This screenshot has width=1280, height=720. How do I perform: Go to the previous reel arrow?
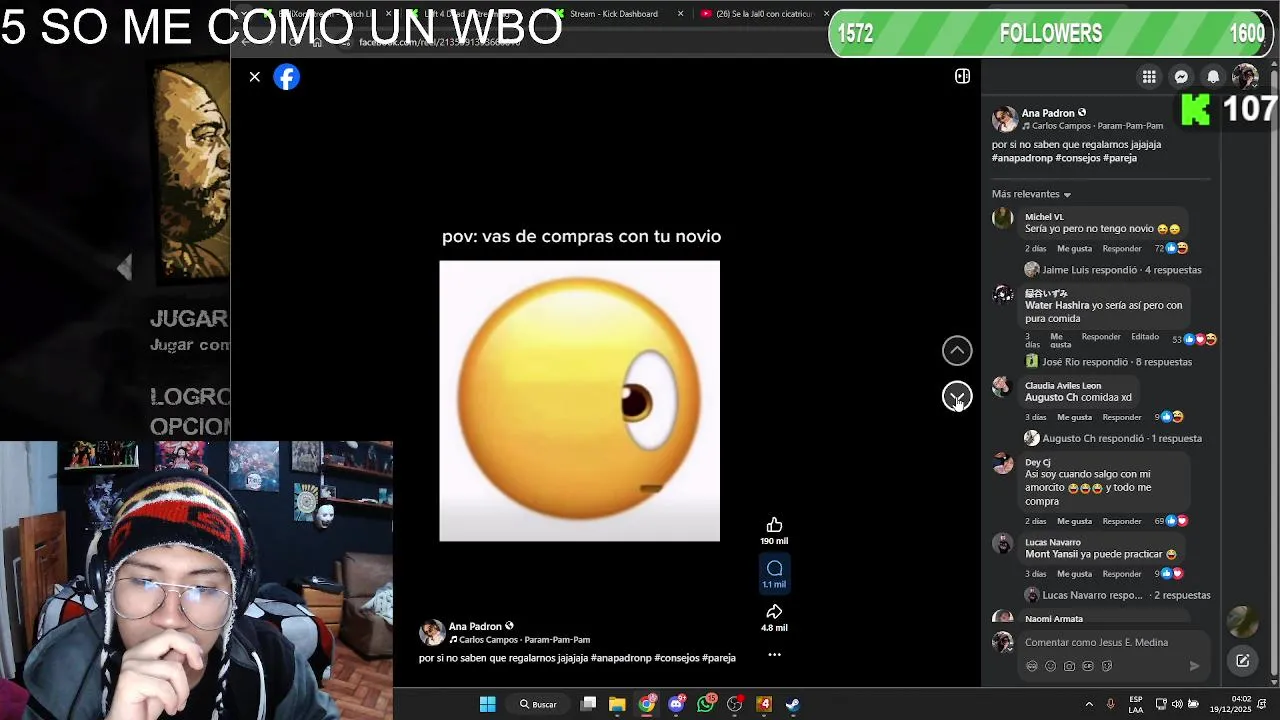[x=957, y=350]
